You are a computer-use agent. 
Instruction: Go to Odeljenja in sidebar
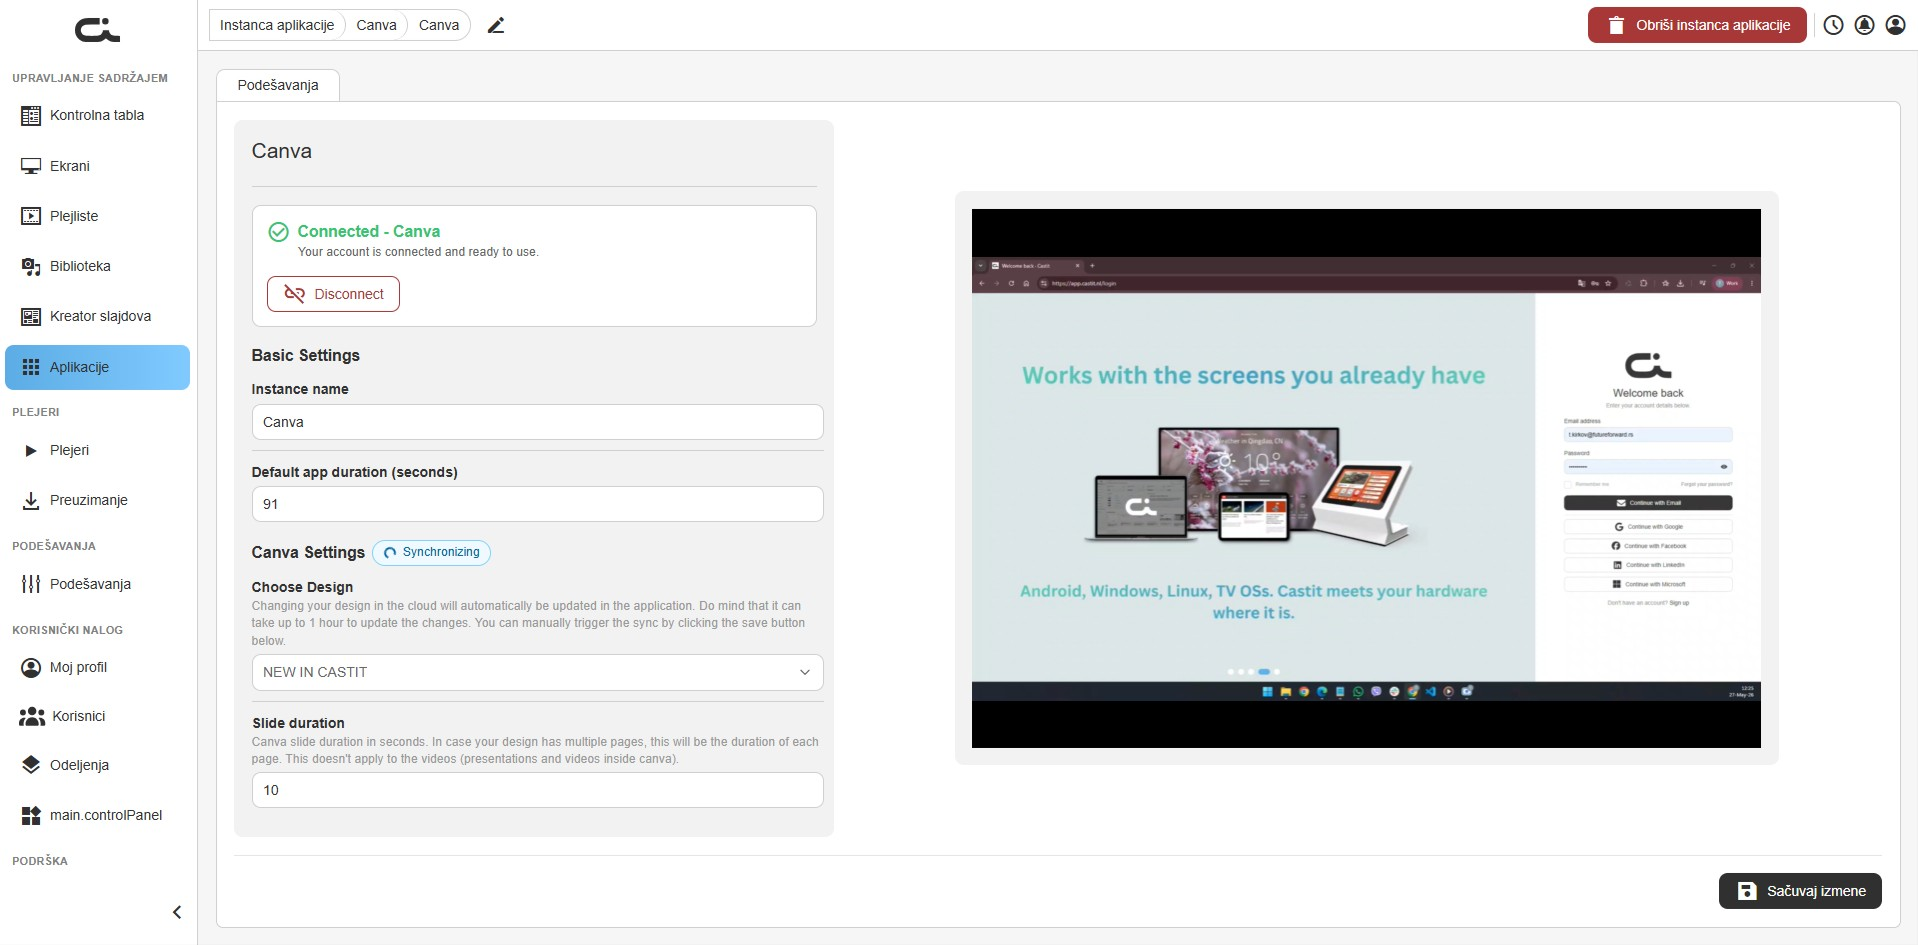97,765
